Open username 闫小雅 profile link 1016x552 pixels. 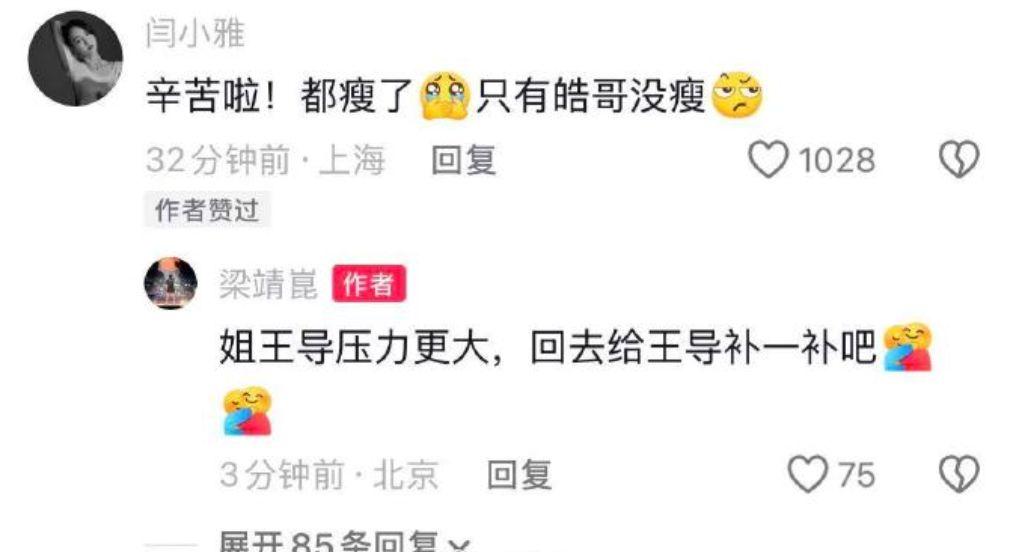pos(195,33)
